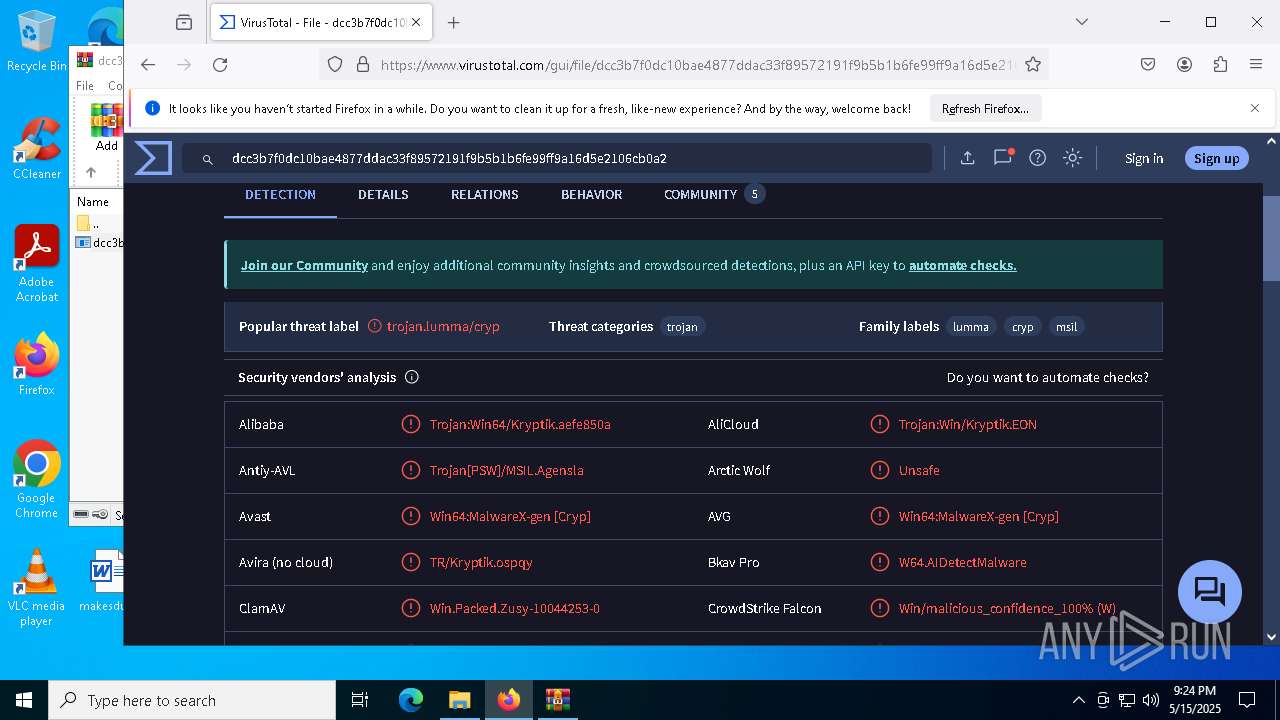
Task: Open the Pocket save icon
Action: click(1148, 64)
